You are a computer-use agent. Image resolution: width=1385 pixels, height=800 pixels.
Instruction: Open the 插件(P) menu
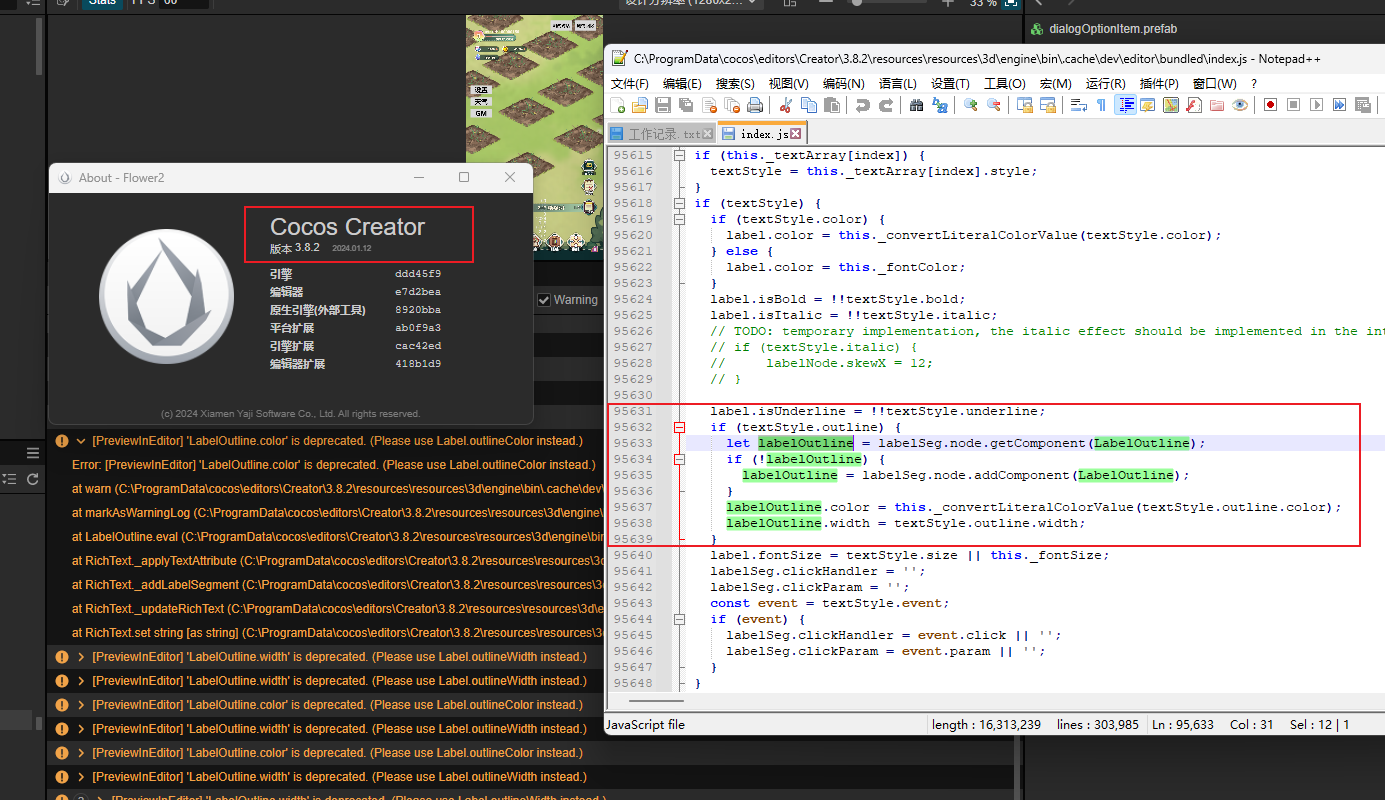(x=1159, y=84)
